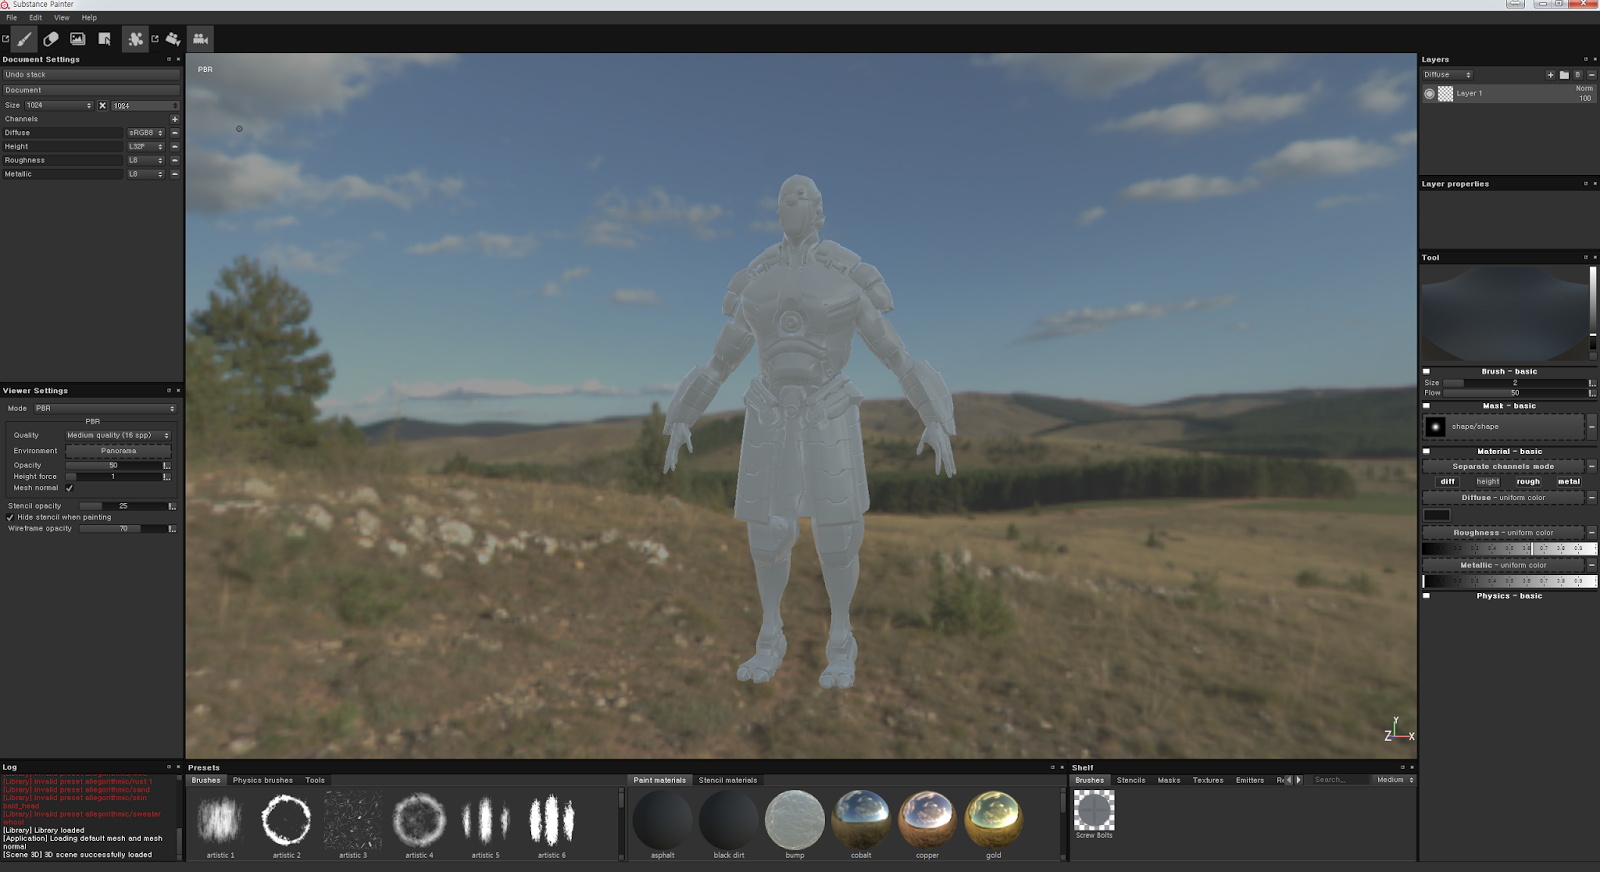Viewport: 1600px width, 872px height.
Task: Open the File menu
Action: pyautogui.click(x=12, y=18)
